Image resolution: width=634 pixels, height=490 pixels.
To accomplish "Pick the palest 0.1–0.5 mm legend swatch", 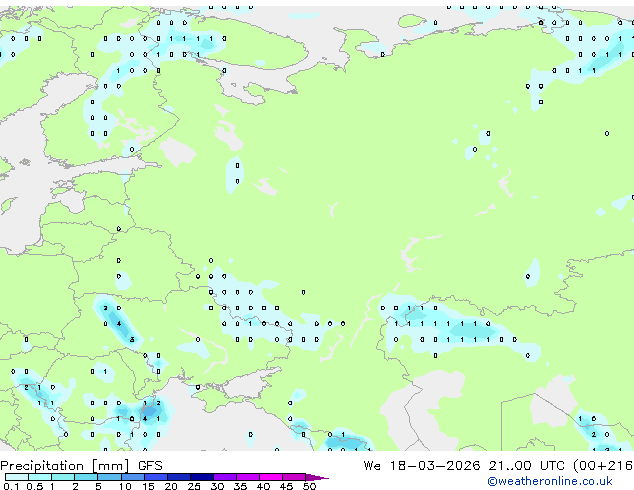I will tap(17, 477).
